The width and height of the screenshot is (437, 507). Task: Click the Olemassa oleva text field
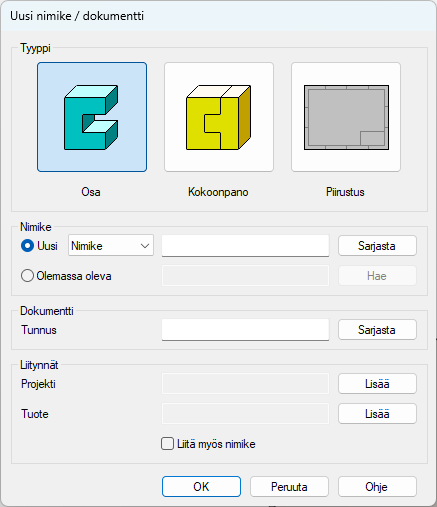(x=245, y=276)
